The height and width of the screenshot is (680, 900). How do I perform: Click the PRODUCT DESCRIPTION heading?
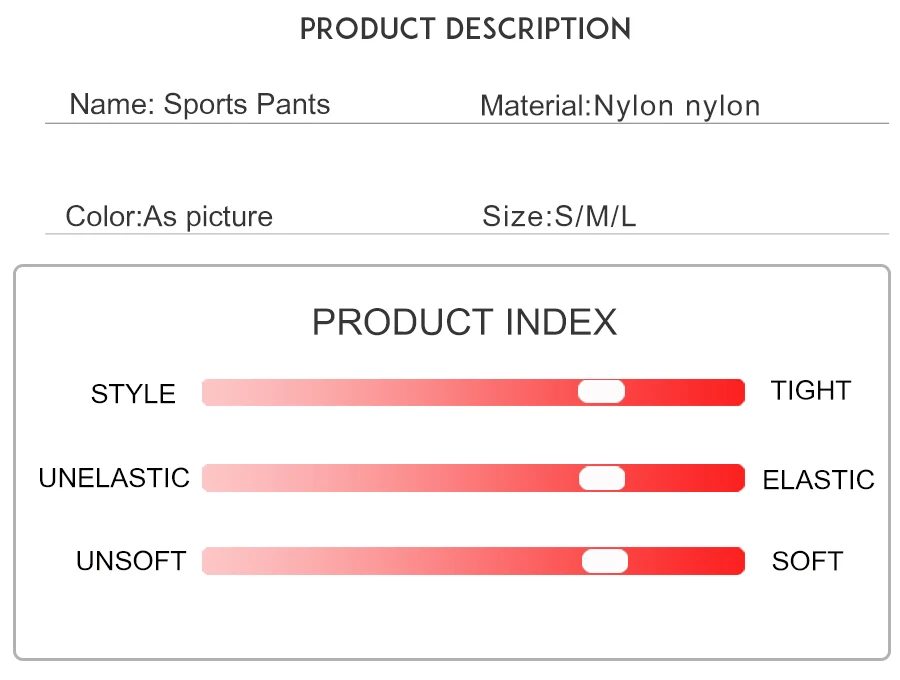[465, 29]
